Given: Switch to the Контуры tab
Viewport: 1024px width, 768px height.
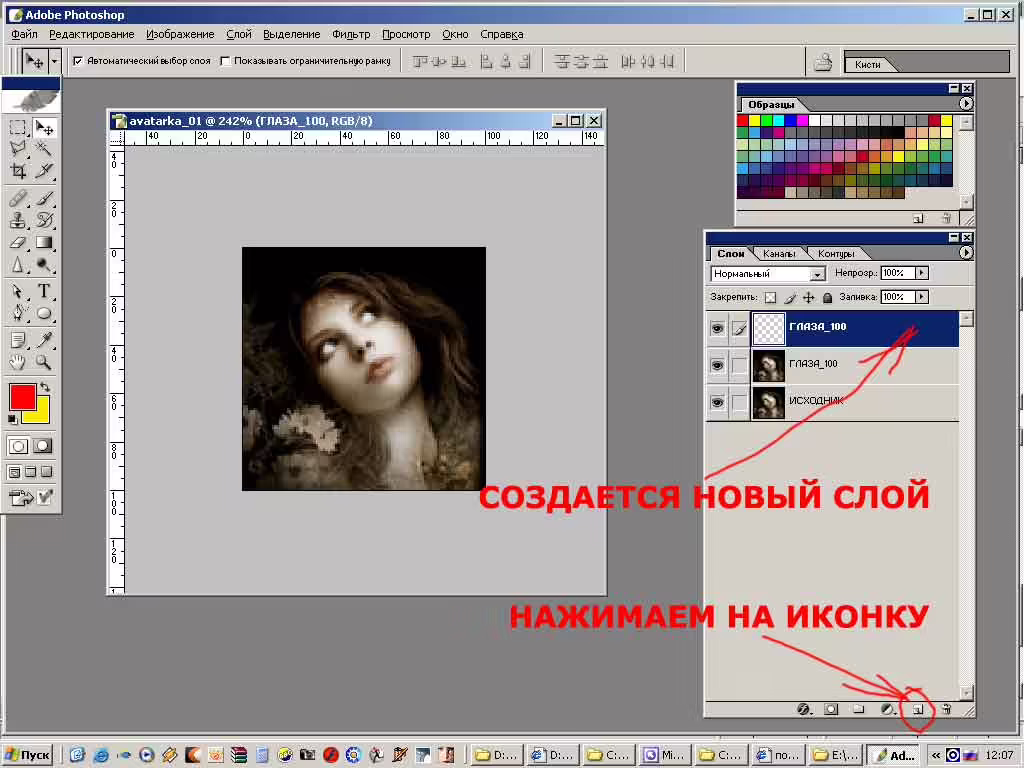Looking at the screenshot, I should [836, 253].
